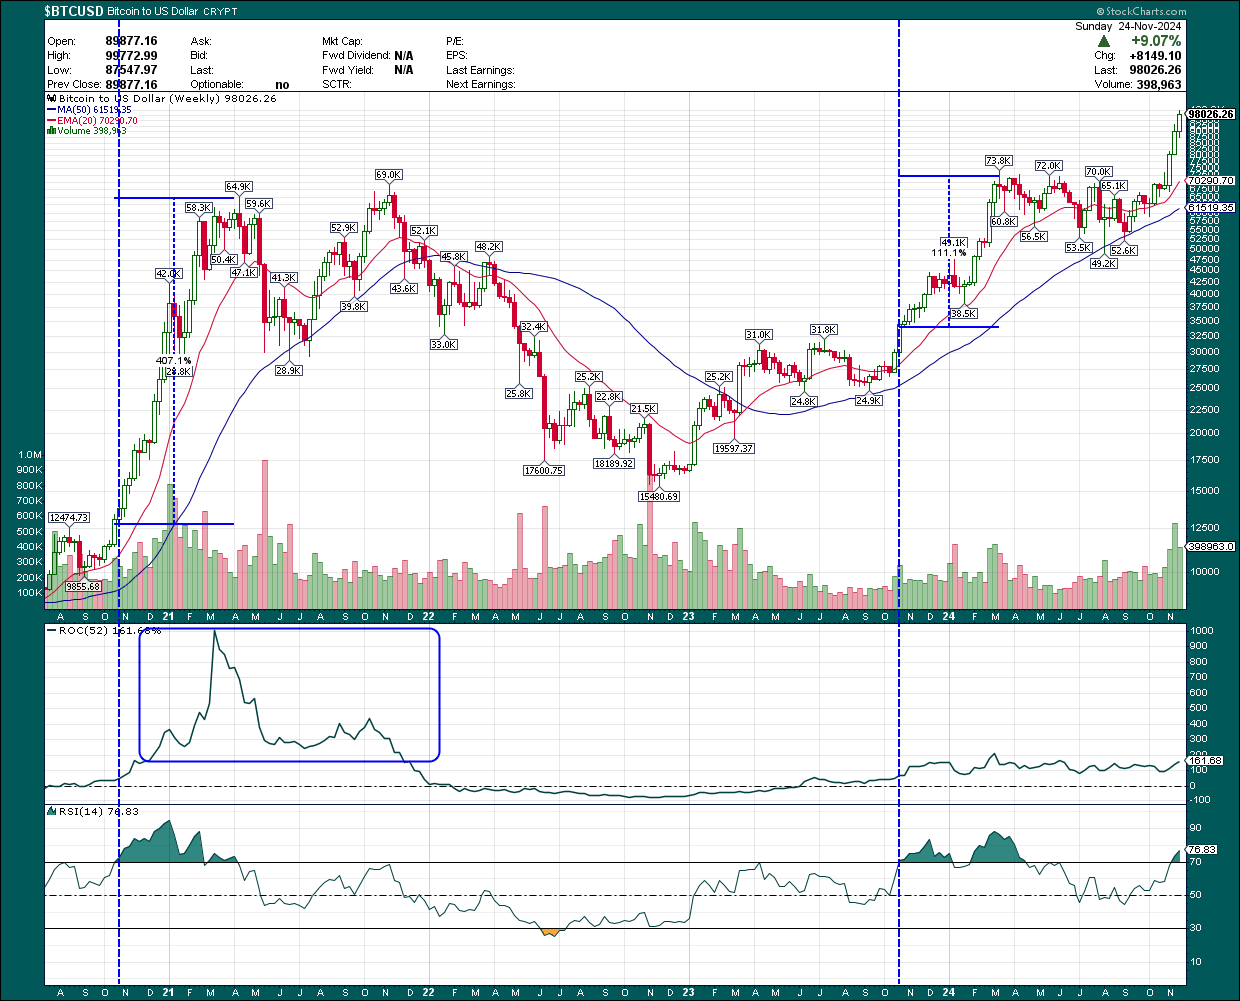Viewport: 1240px width, 1001px height.
Task: Click the green volume histogram legend icon
Action: pos(50,131)
